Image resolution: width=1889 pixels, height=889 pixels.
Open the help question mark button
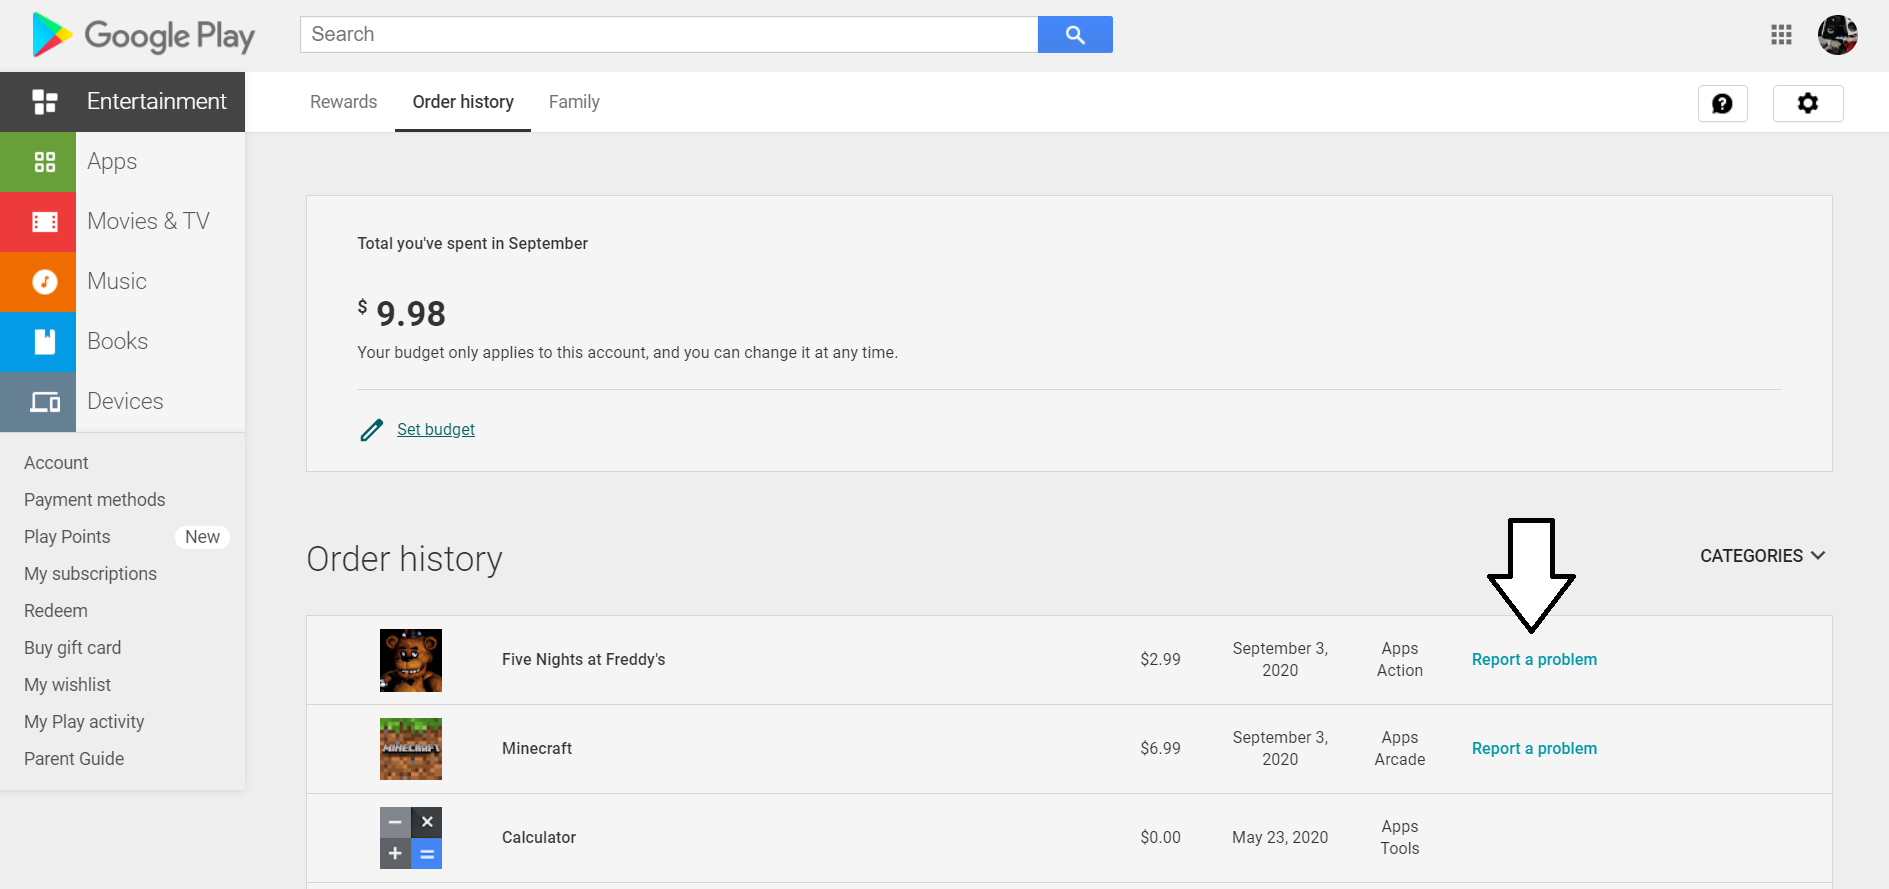point(1722,103)
